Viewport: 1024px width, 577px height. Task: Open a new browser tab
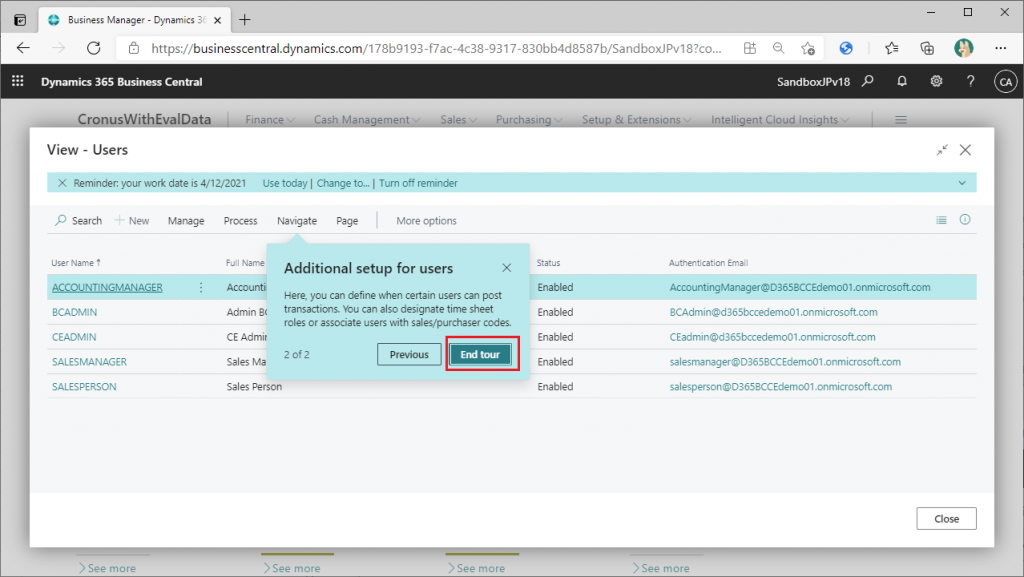click(x=245, y=20)
